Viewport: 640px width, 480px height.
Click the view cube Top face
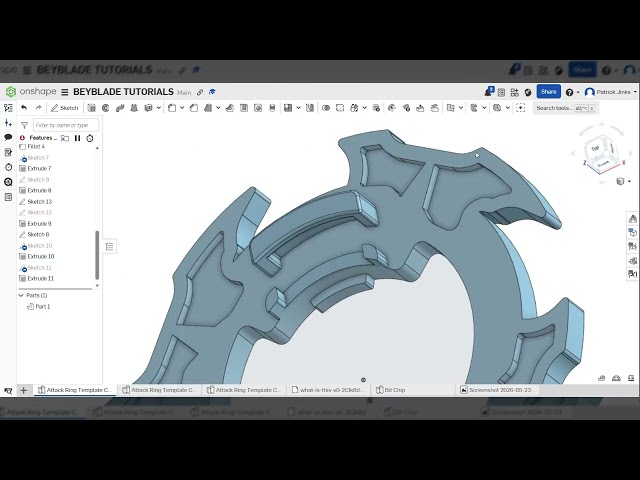tap(595, 148)
